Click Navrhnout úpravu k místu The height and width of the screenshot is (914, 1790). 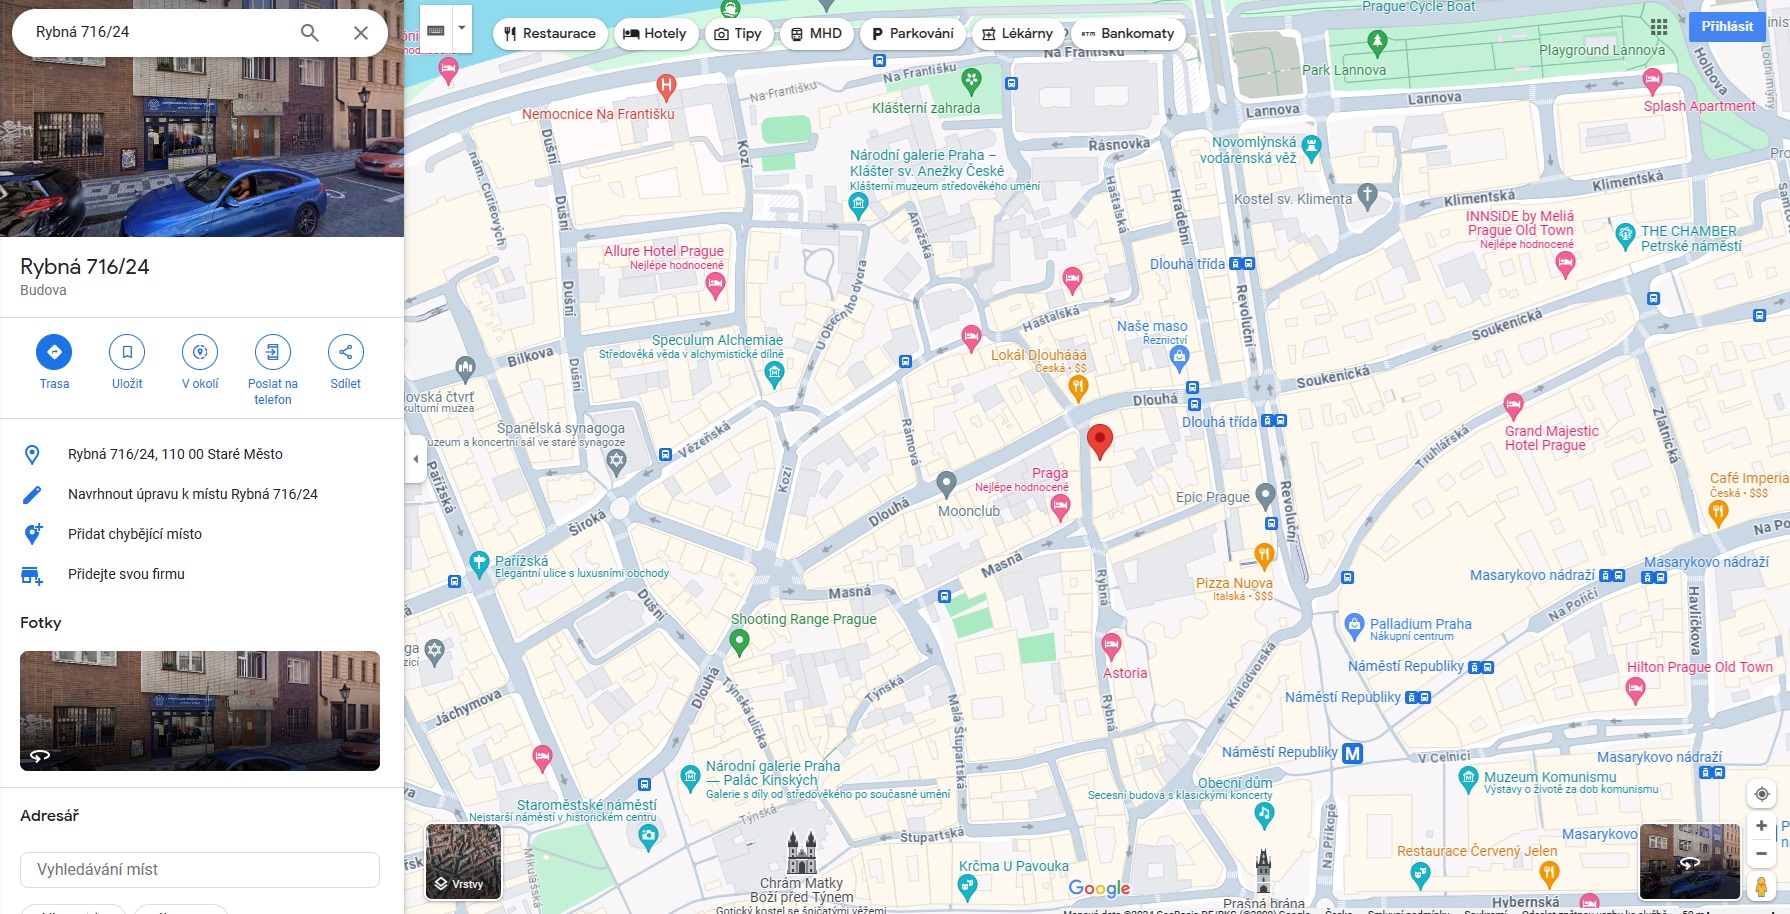pos(193,494)
